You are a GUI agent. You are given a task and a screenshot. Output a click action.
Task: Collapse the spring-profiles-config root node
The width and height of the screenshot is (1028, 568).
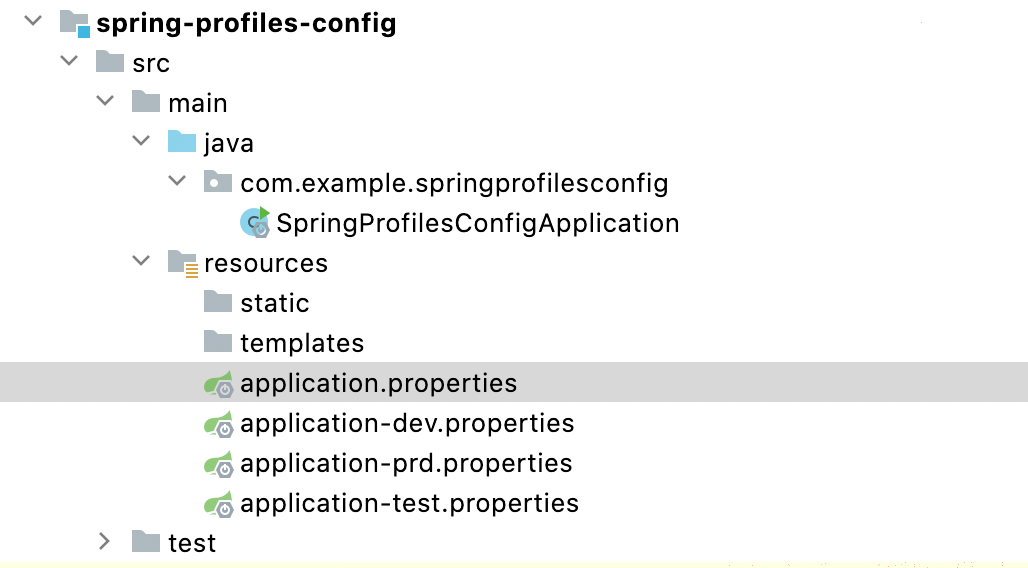33,21
